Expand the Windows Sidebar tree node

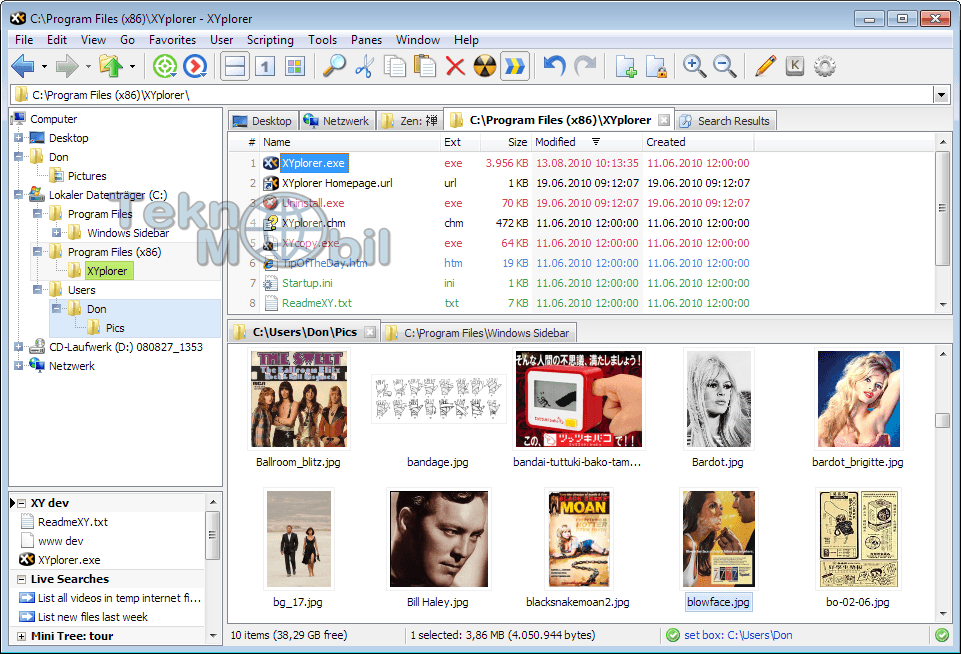point(56,233)
